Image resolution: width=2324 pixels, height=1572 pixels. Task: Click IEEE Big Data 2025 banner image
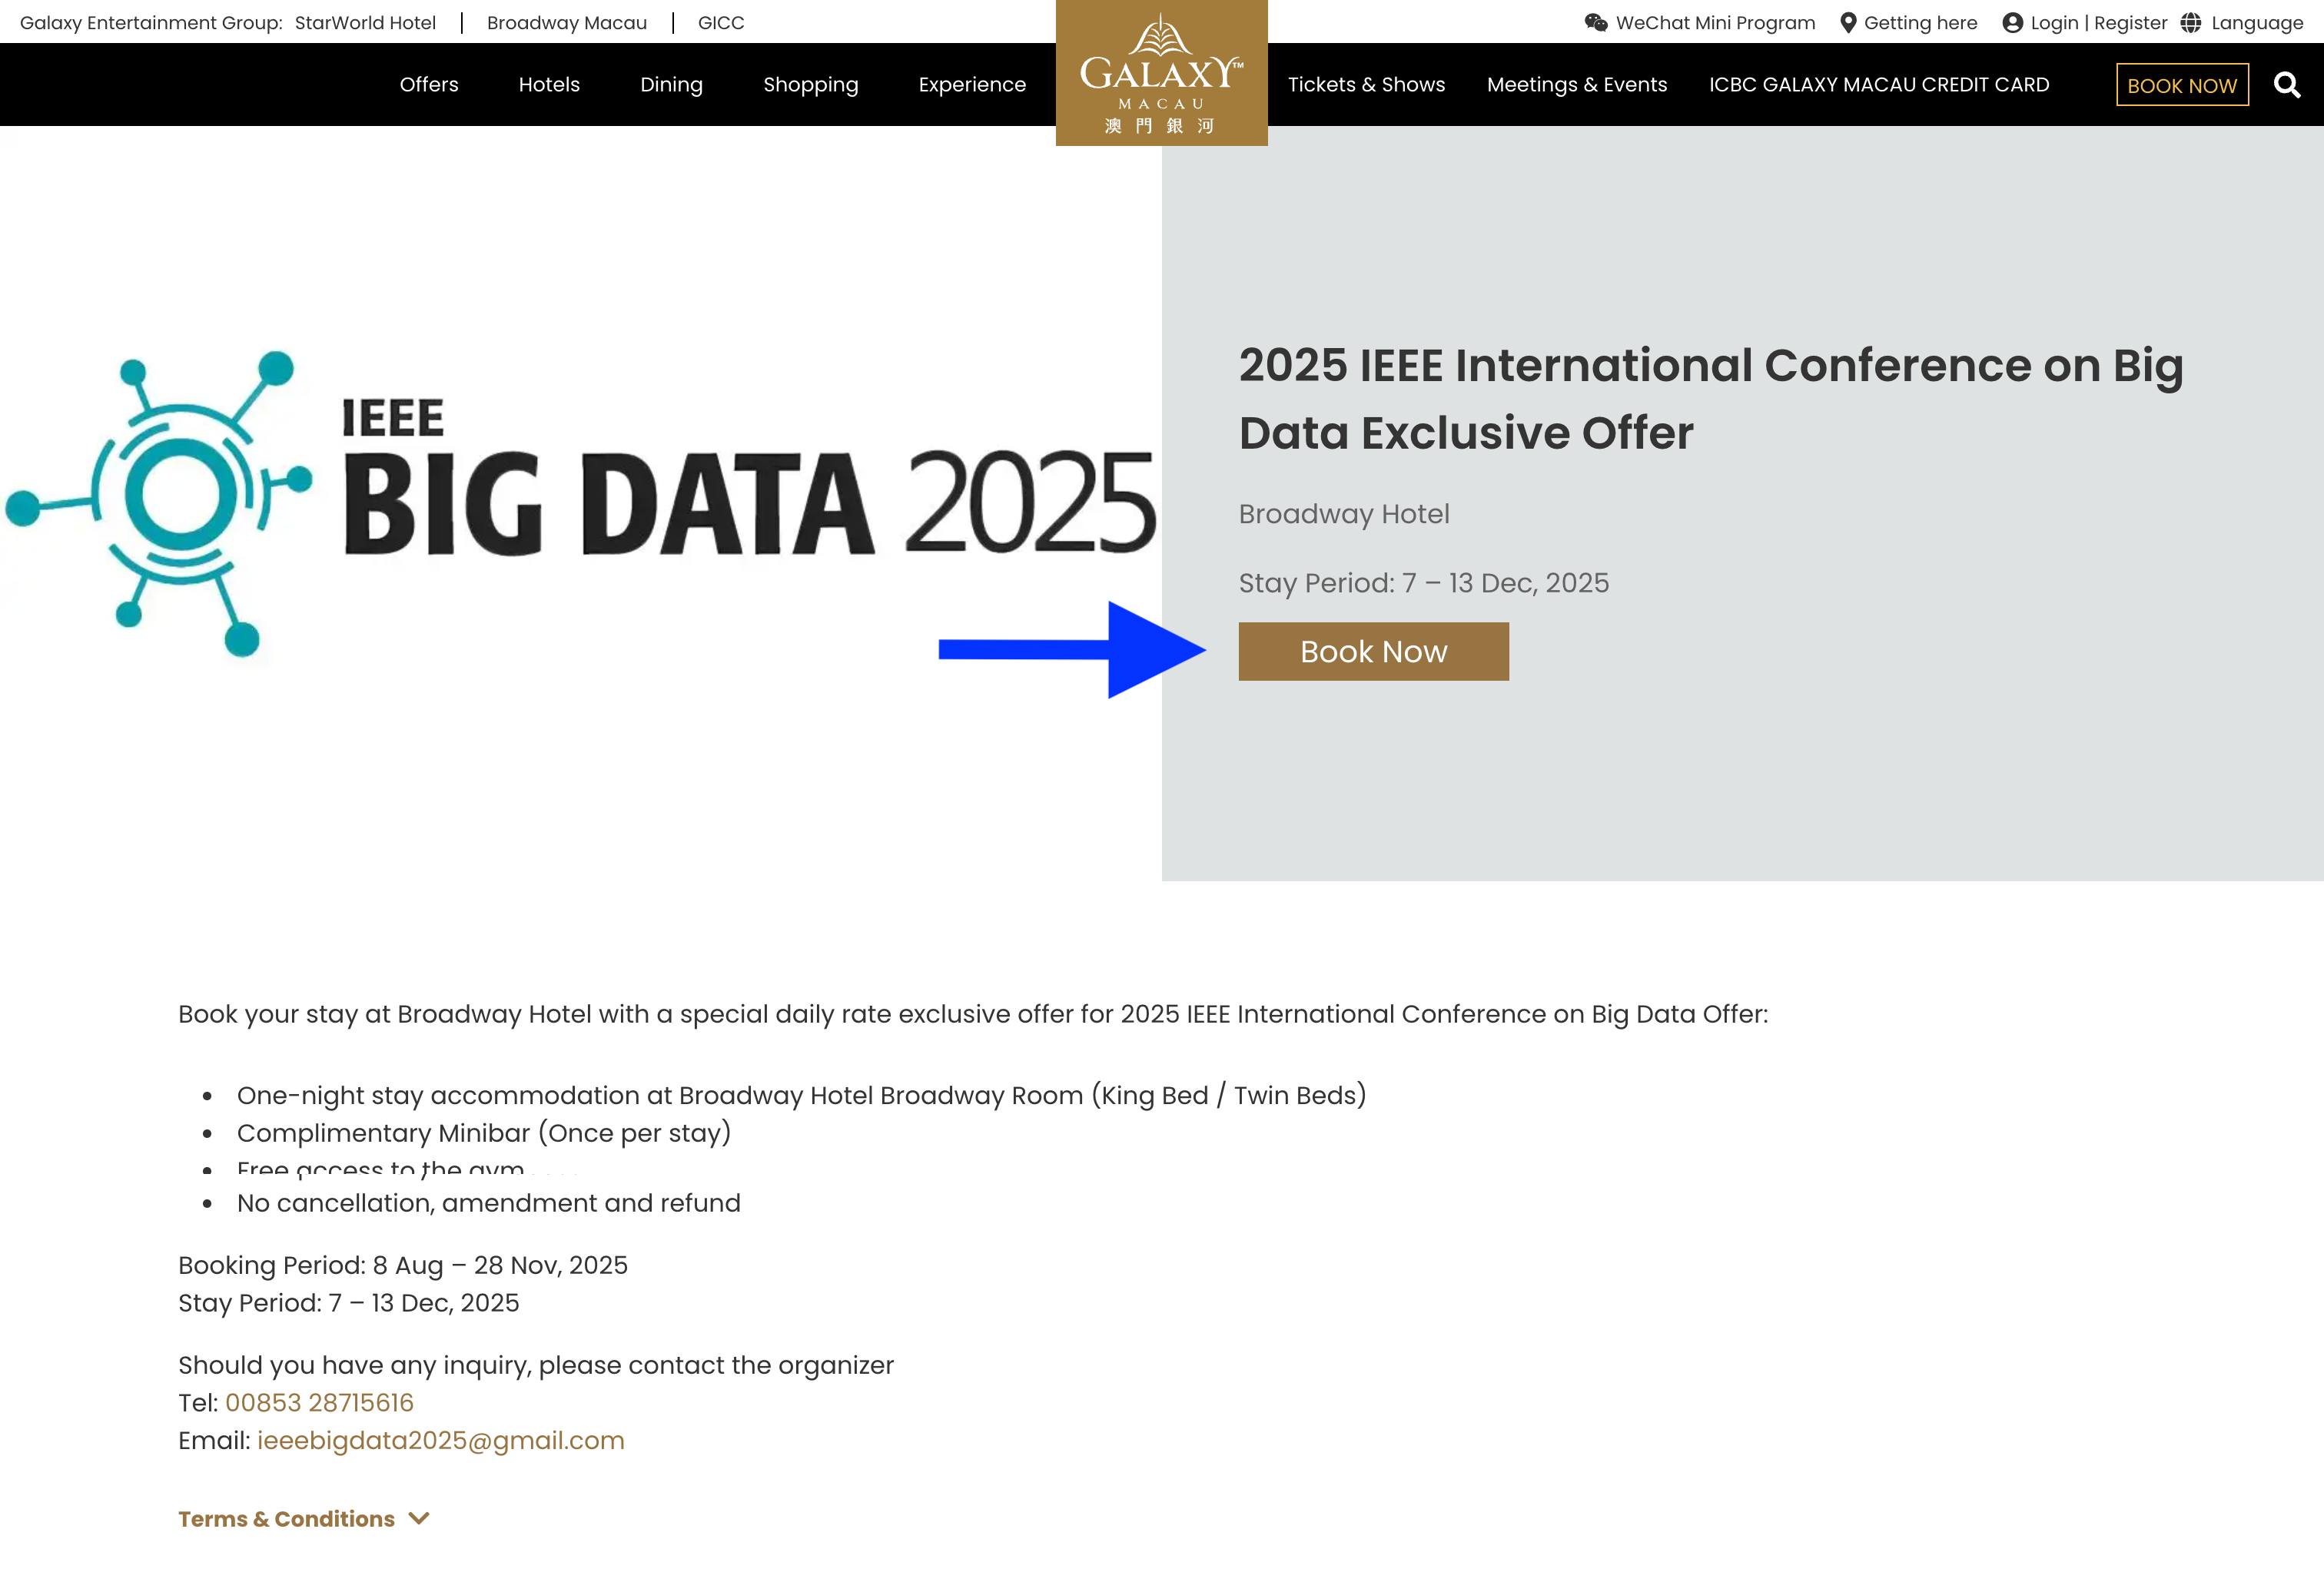pos(580,503)
